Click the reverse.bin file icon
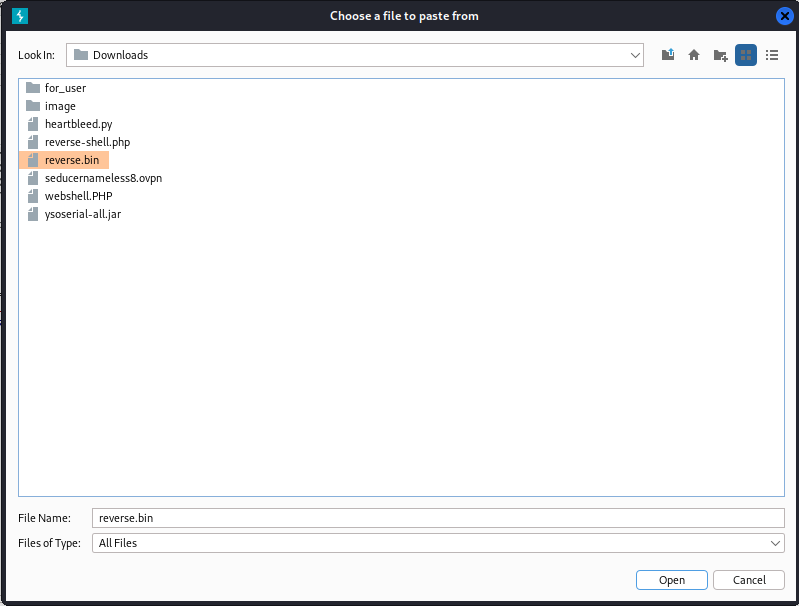 click(33, 160)
